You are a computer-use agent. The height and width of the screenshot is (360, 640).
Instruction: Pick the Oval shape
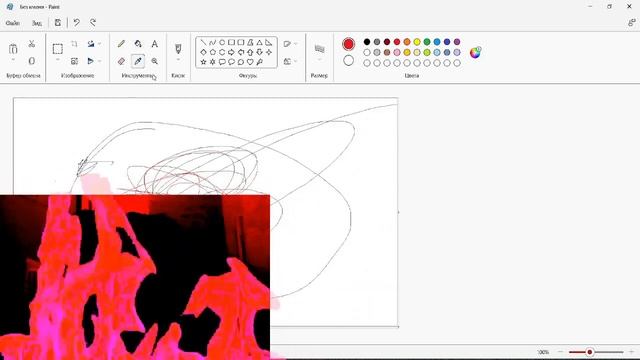[222, 42]
